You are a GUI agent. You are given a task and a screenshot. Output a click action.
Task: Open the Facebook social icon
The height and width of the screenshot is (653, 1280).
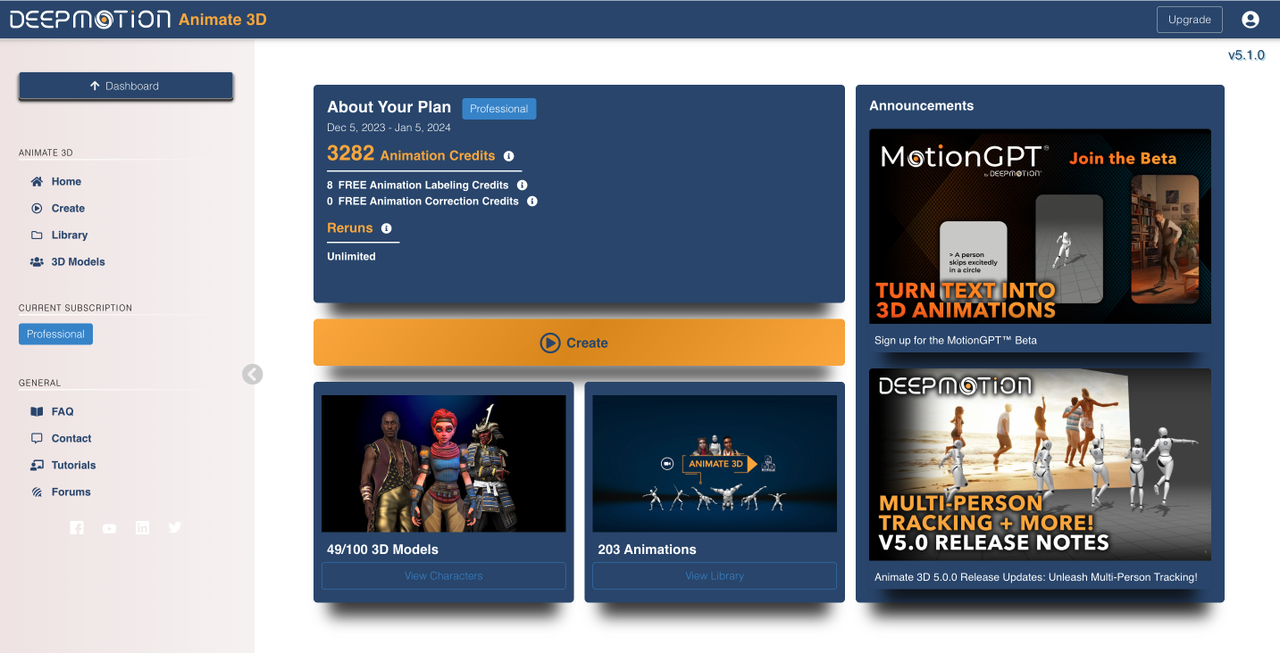(x=77, y=528)
